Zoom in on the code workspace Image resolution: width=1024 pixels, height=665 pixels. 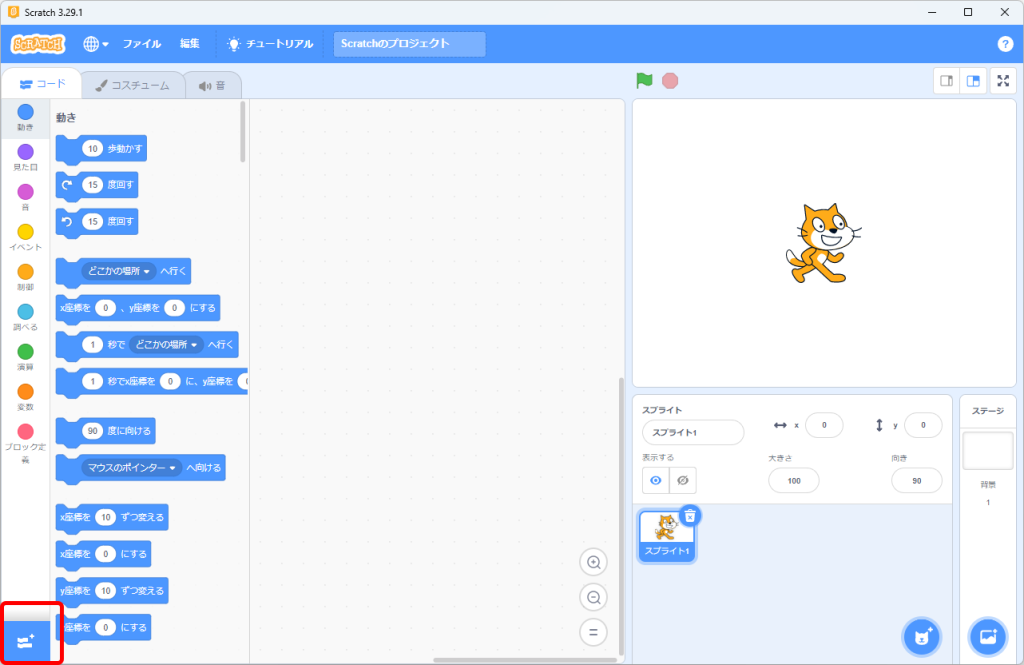point(593,562)
